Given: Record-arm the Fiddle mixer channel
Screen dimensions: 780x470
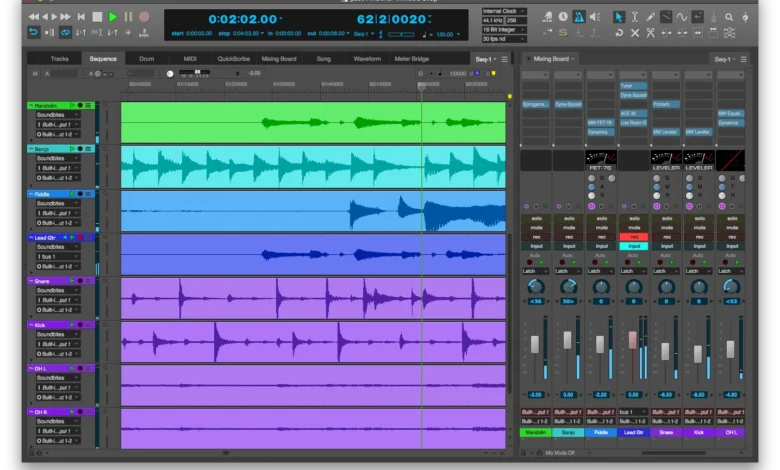Looking at the screenshot, I should (601, 237).
